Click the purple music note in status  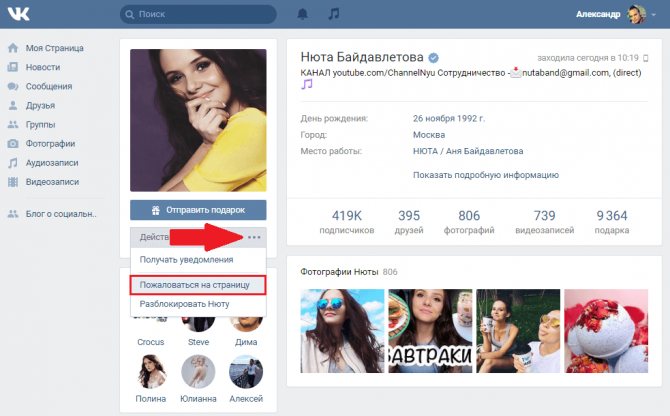[307, 84]
